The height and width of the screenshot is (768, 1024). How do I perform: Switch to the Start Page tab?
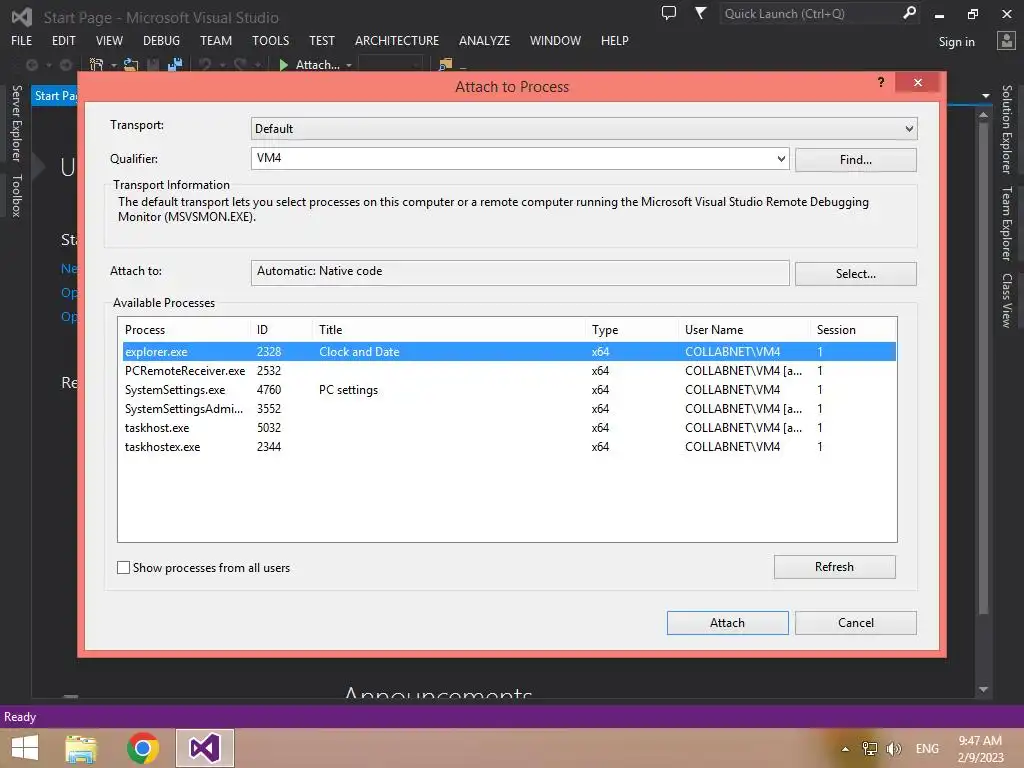55,96
